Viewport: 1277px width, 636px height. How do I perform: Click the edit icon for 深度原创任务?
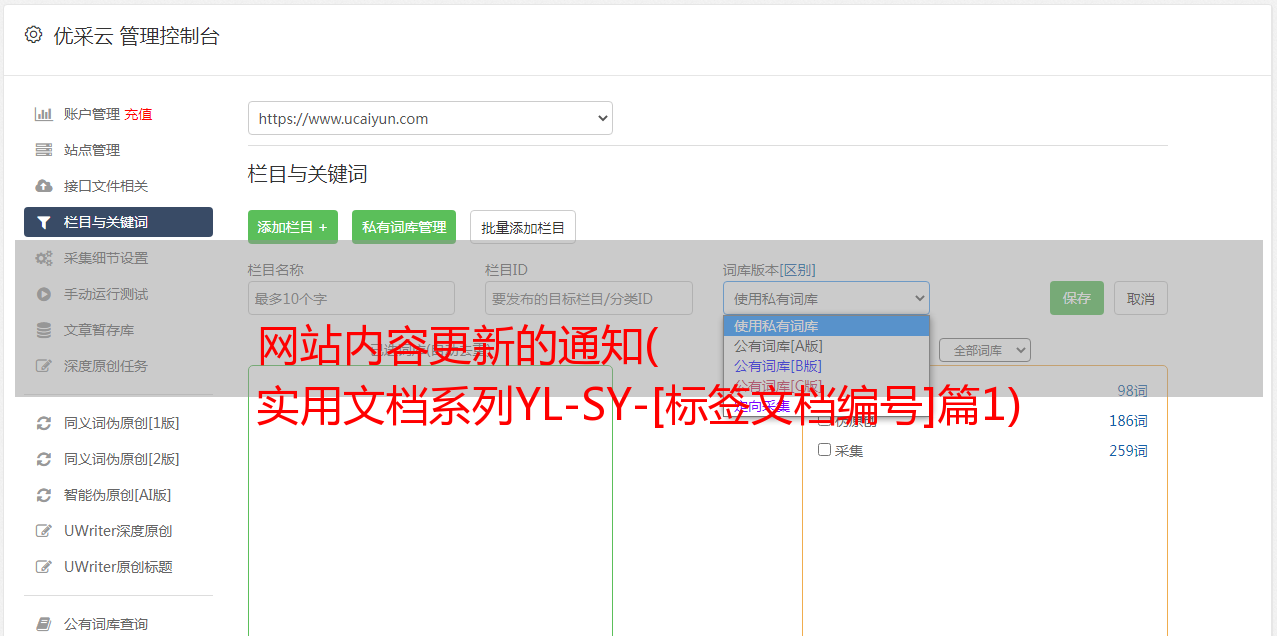[x=44, y=366]
